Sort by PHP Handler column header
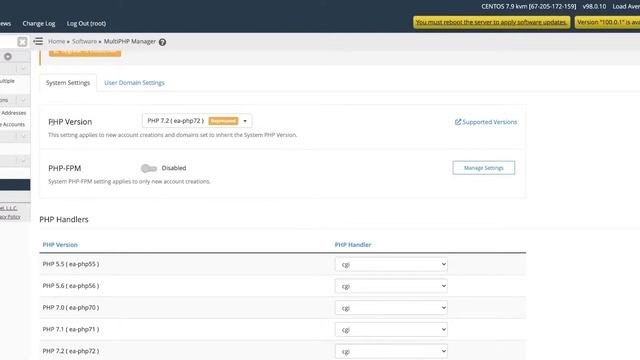640x360 pixels. pos(353,244)
